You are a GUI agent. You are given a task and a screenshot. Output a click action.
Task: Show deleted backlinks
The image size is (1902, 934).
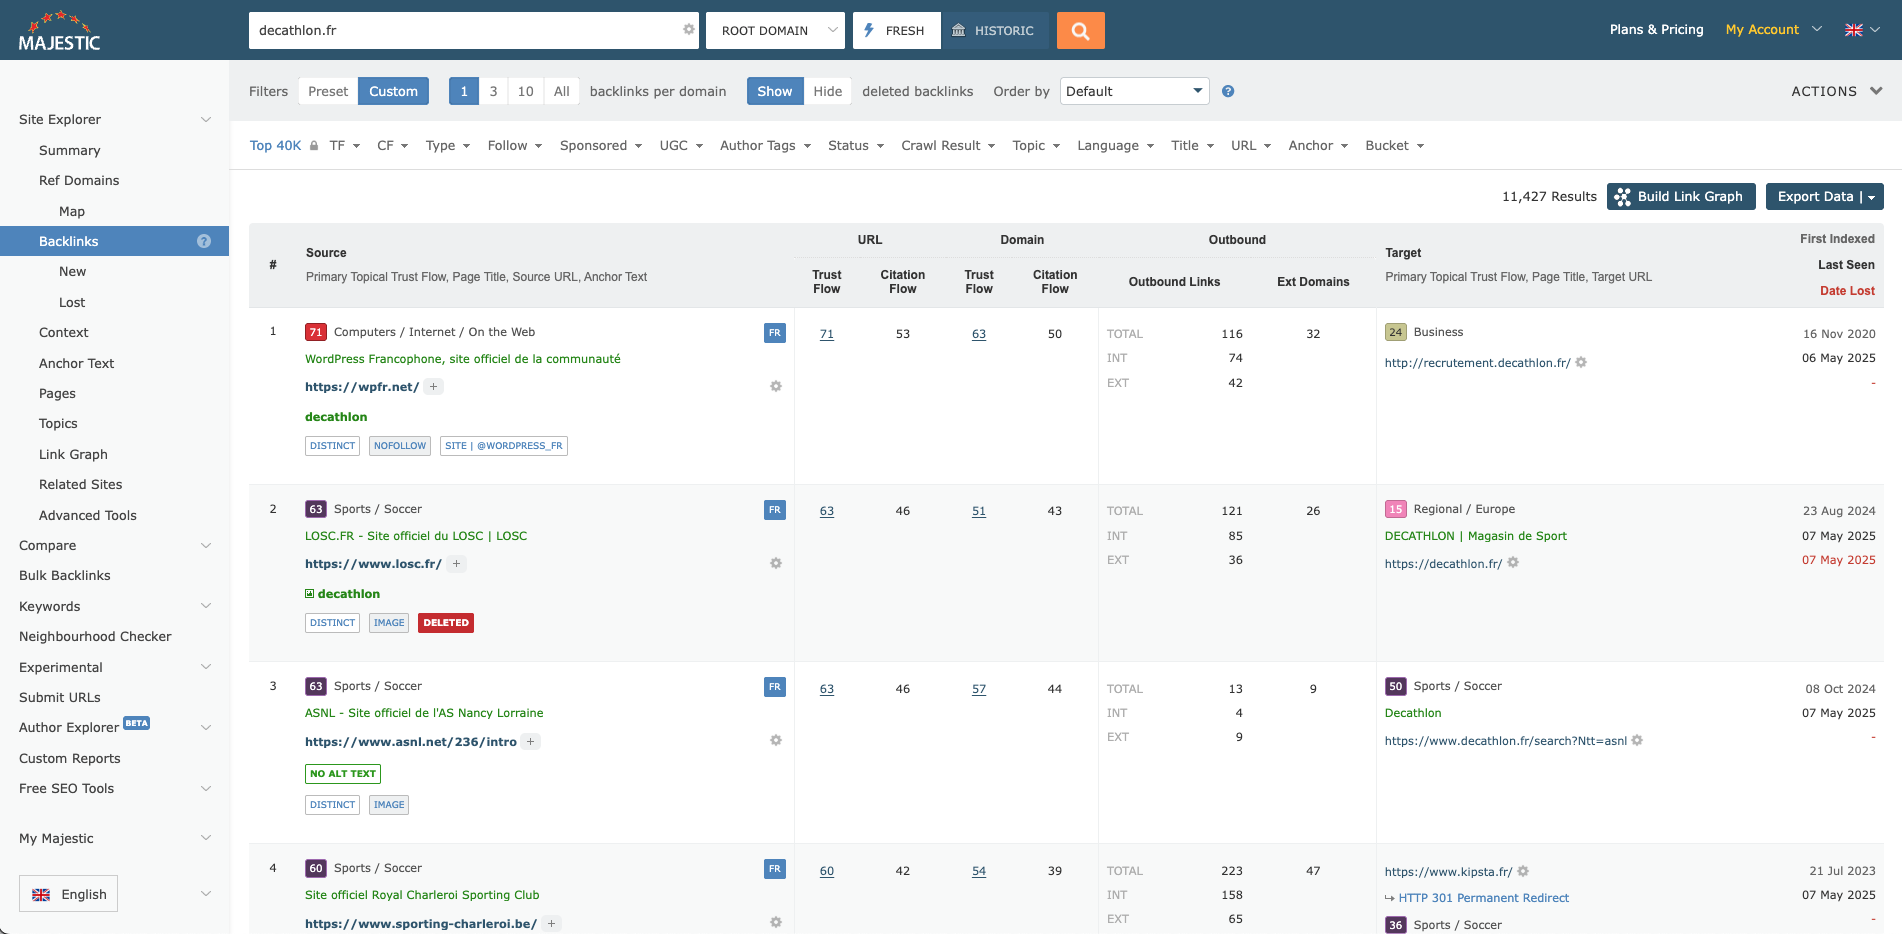(775, 91)
